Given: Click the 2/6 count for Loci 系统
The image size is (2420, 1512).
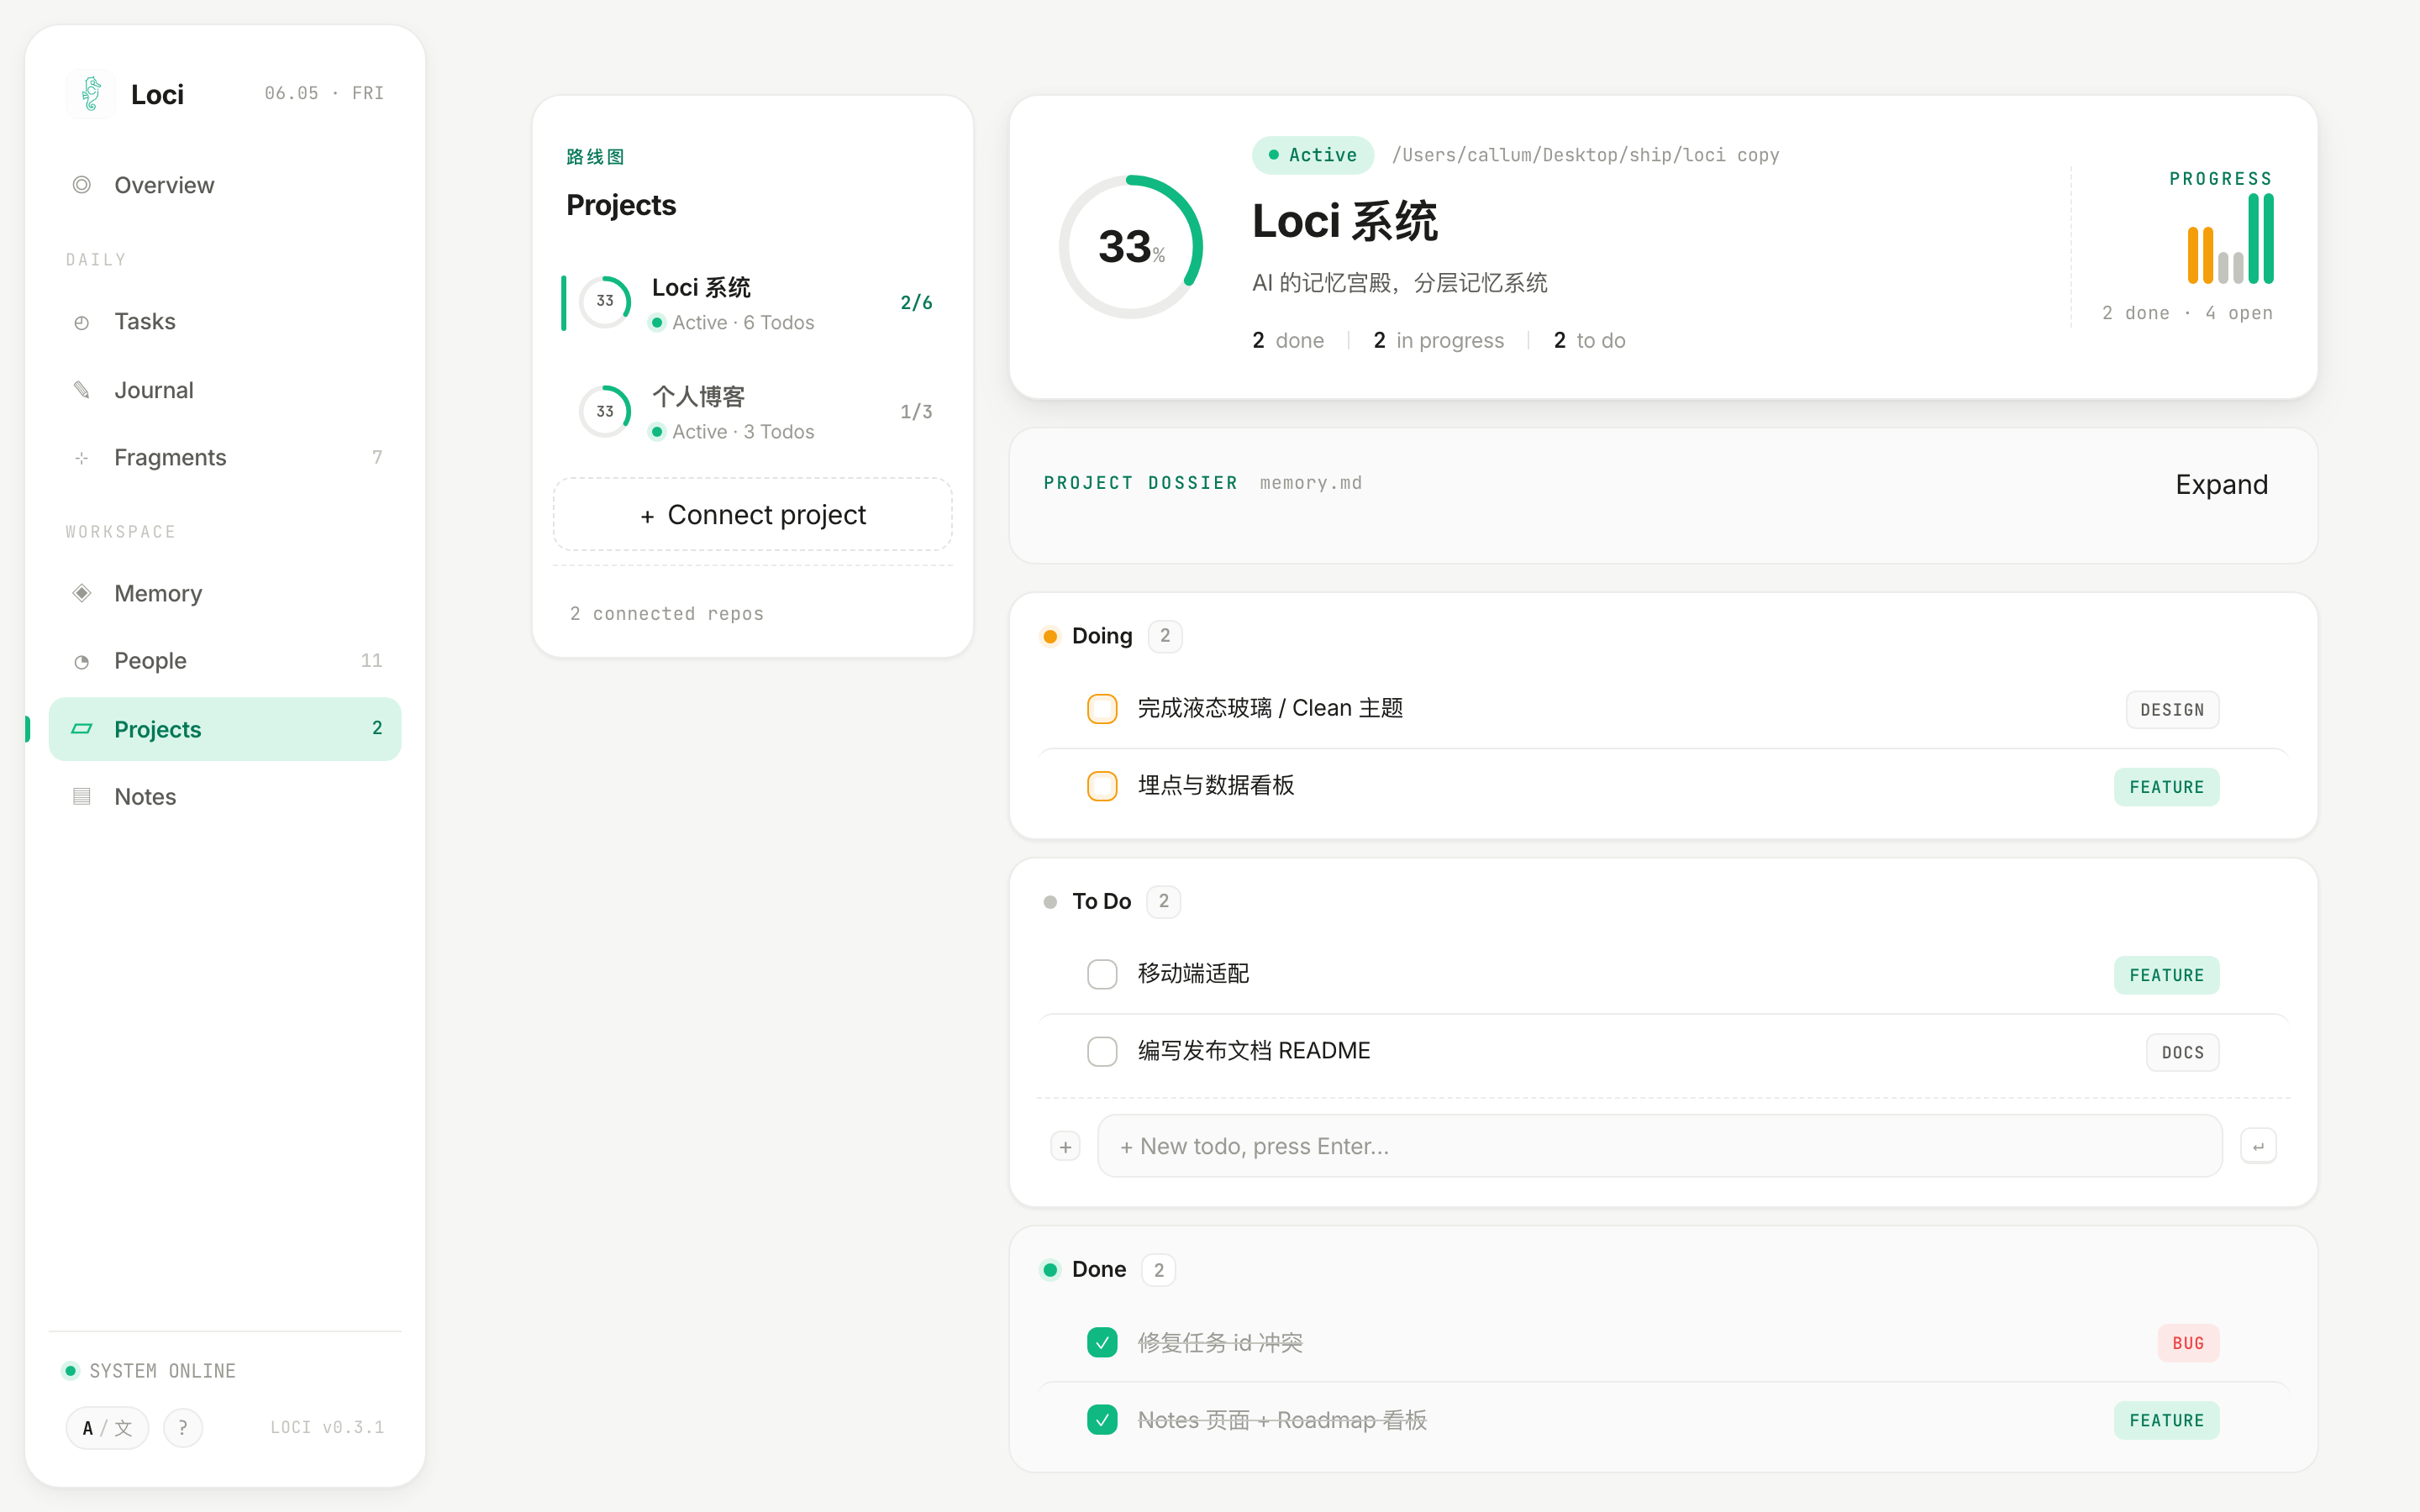Looking at the screenshot, I should click(x=916, y=302).
